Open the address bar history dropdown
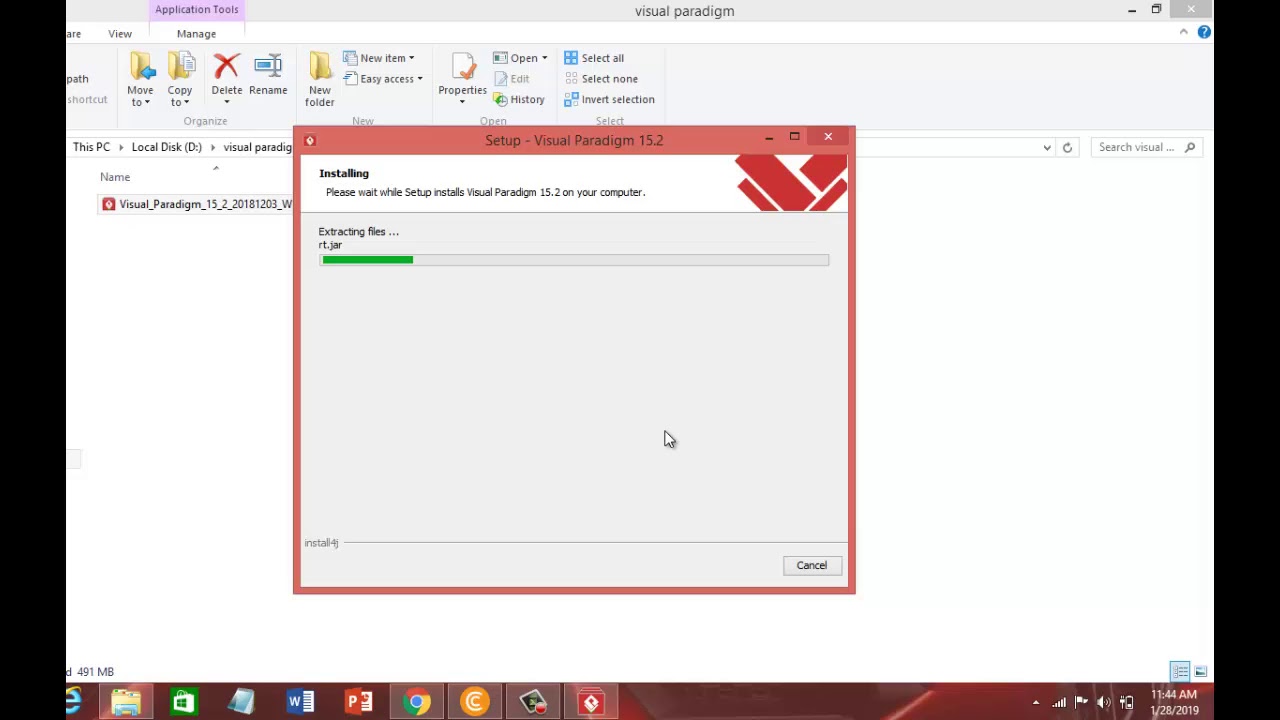The height and width of the screenshot is (720, 1280). (x=1047, y=148)
